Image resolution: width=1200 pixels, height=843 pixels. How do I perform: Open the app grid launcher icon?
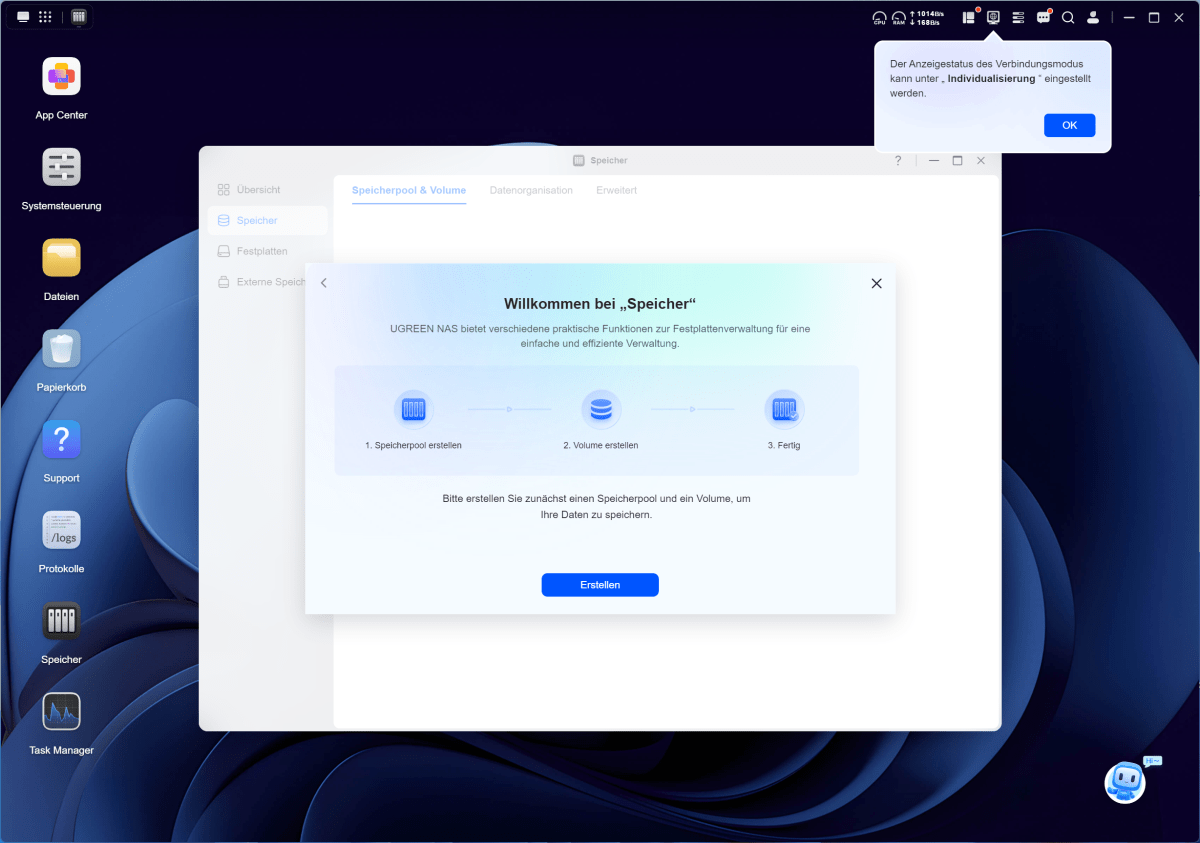pos(45,17)
